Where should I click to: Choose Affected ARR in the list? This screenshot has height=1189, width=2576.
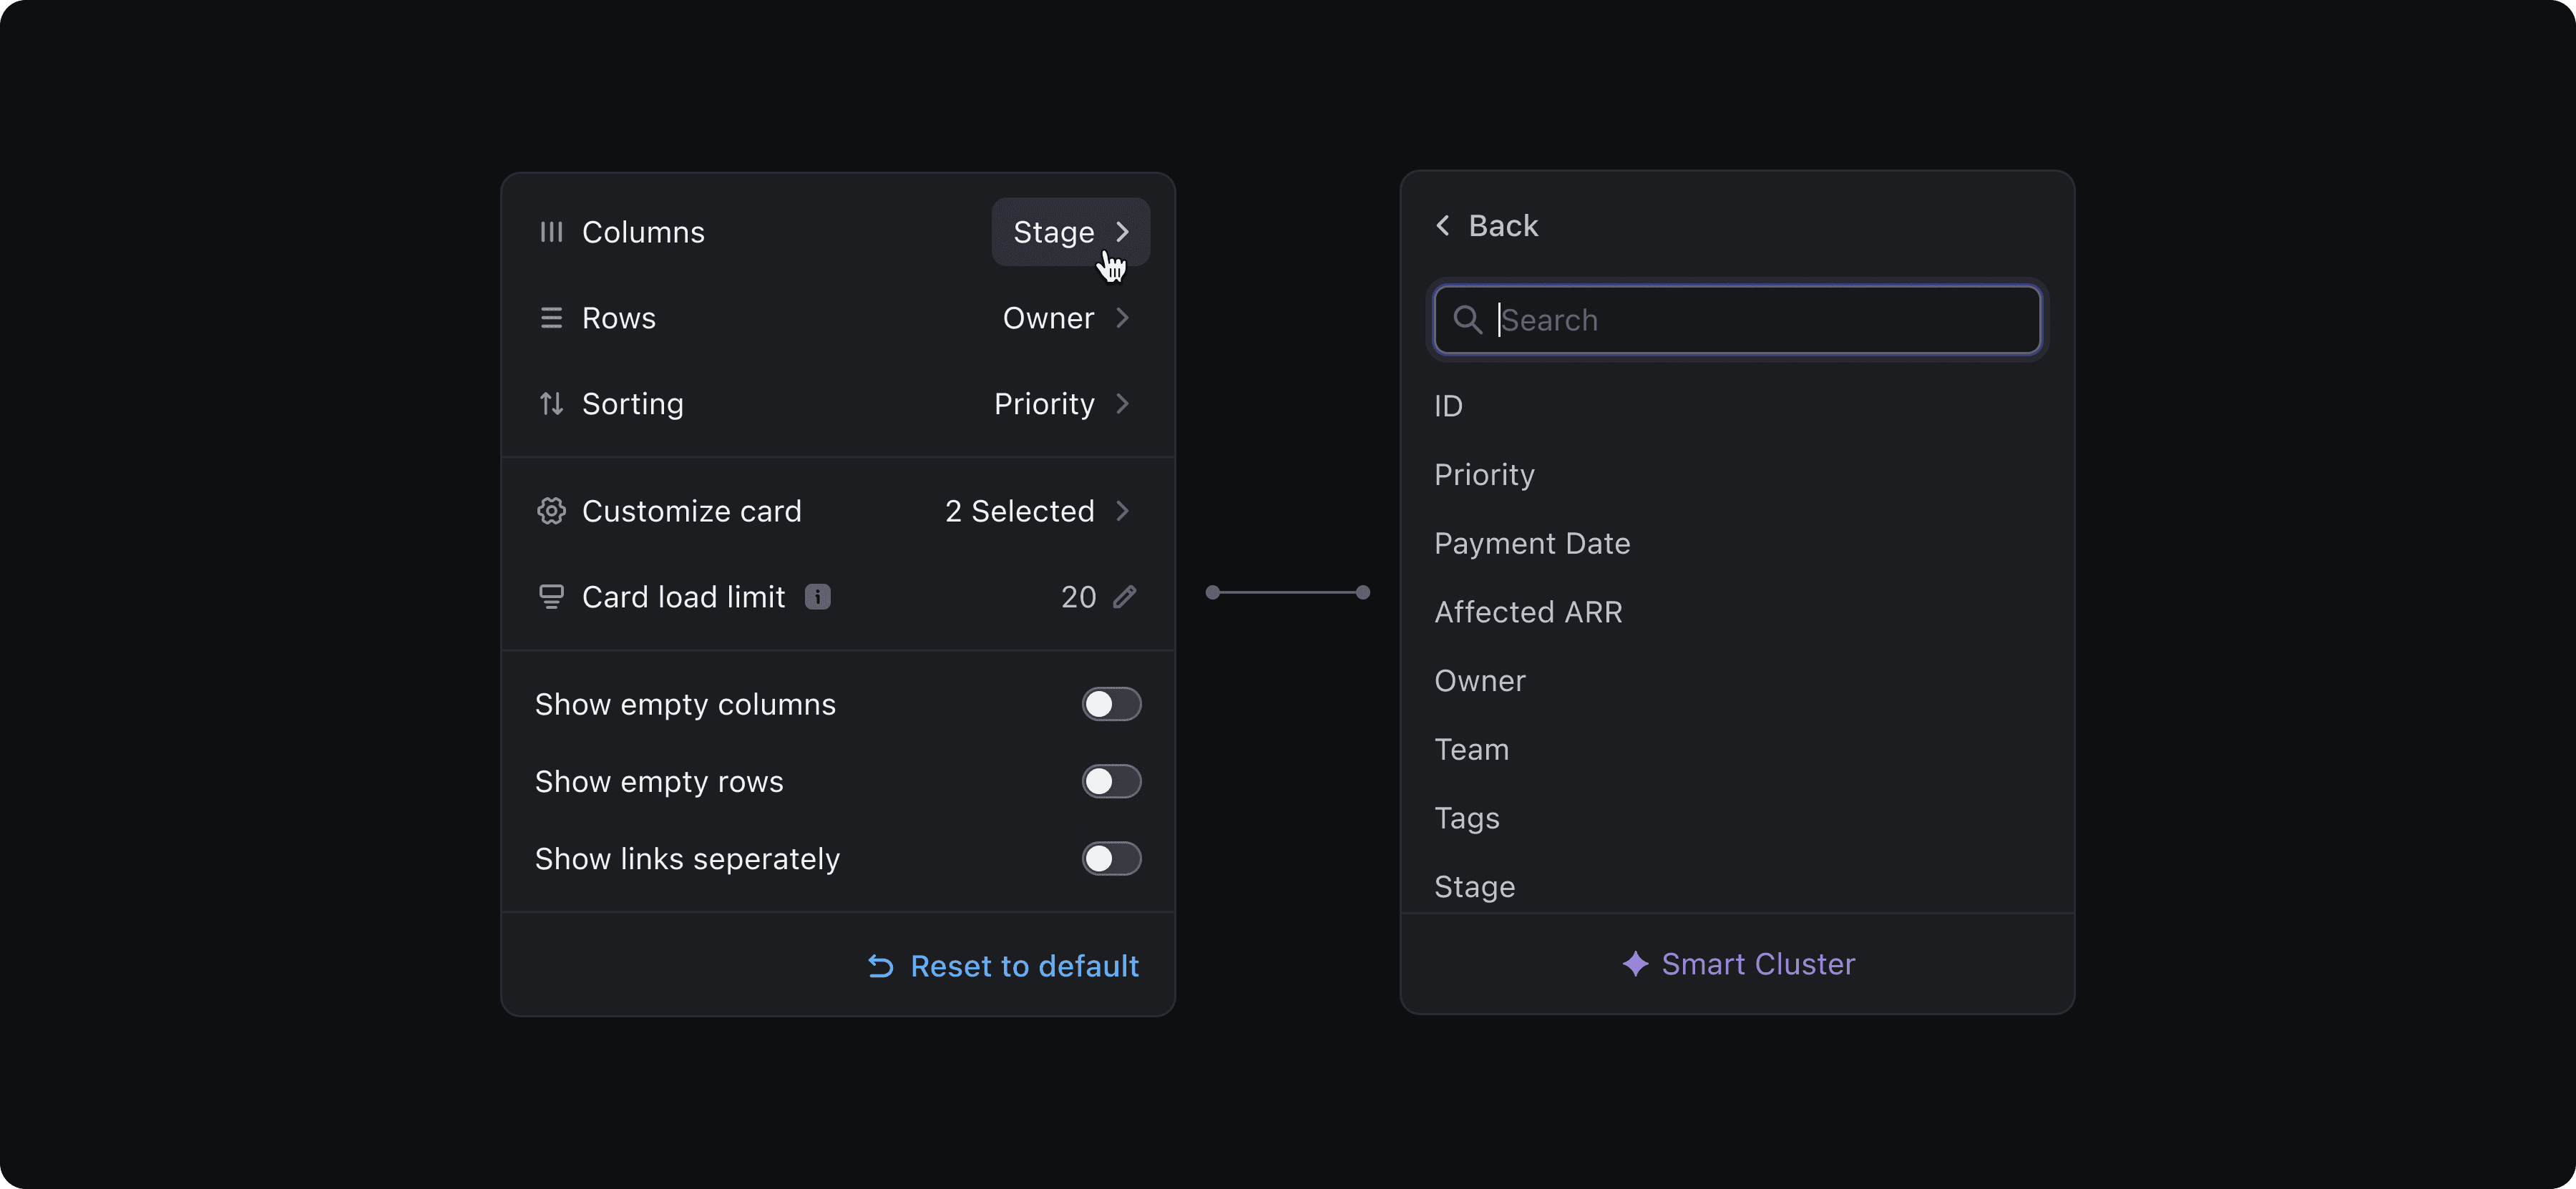click(x=1528, y=612)
